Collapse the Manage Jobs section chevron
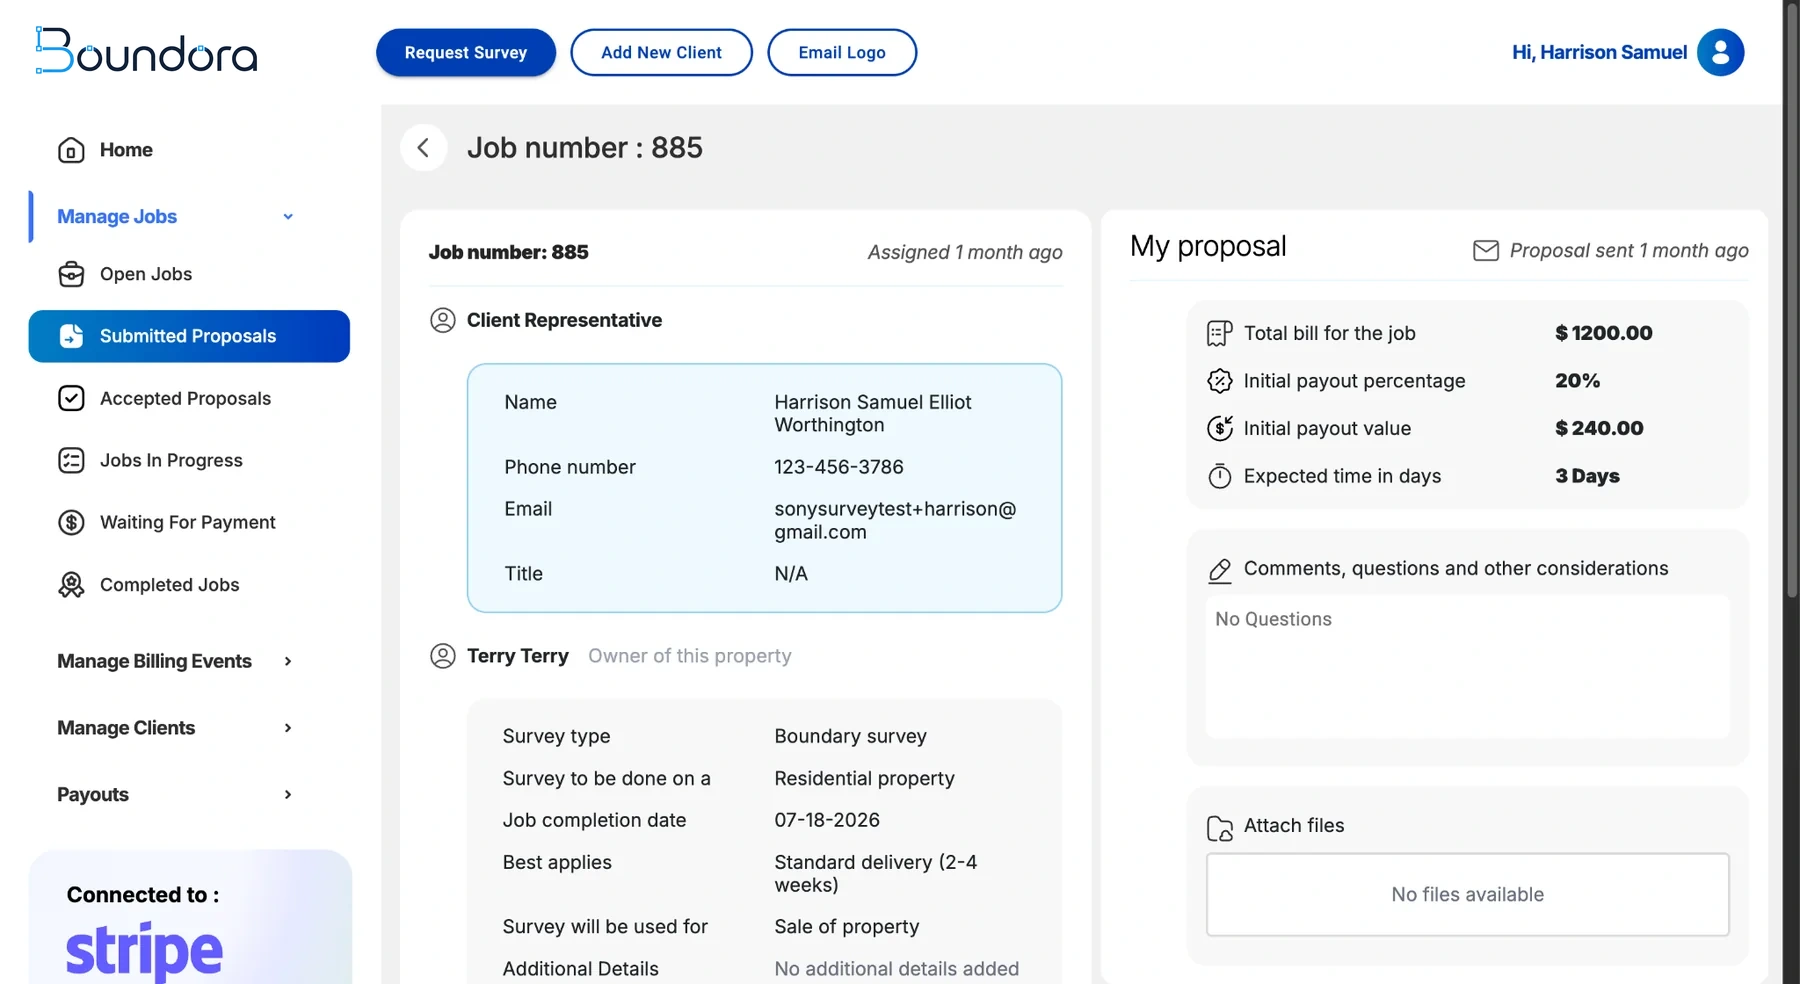The width and height of the screenshot is (1800, 984). tap(288, 217)
